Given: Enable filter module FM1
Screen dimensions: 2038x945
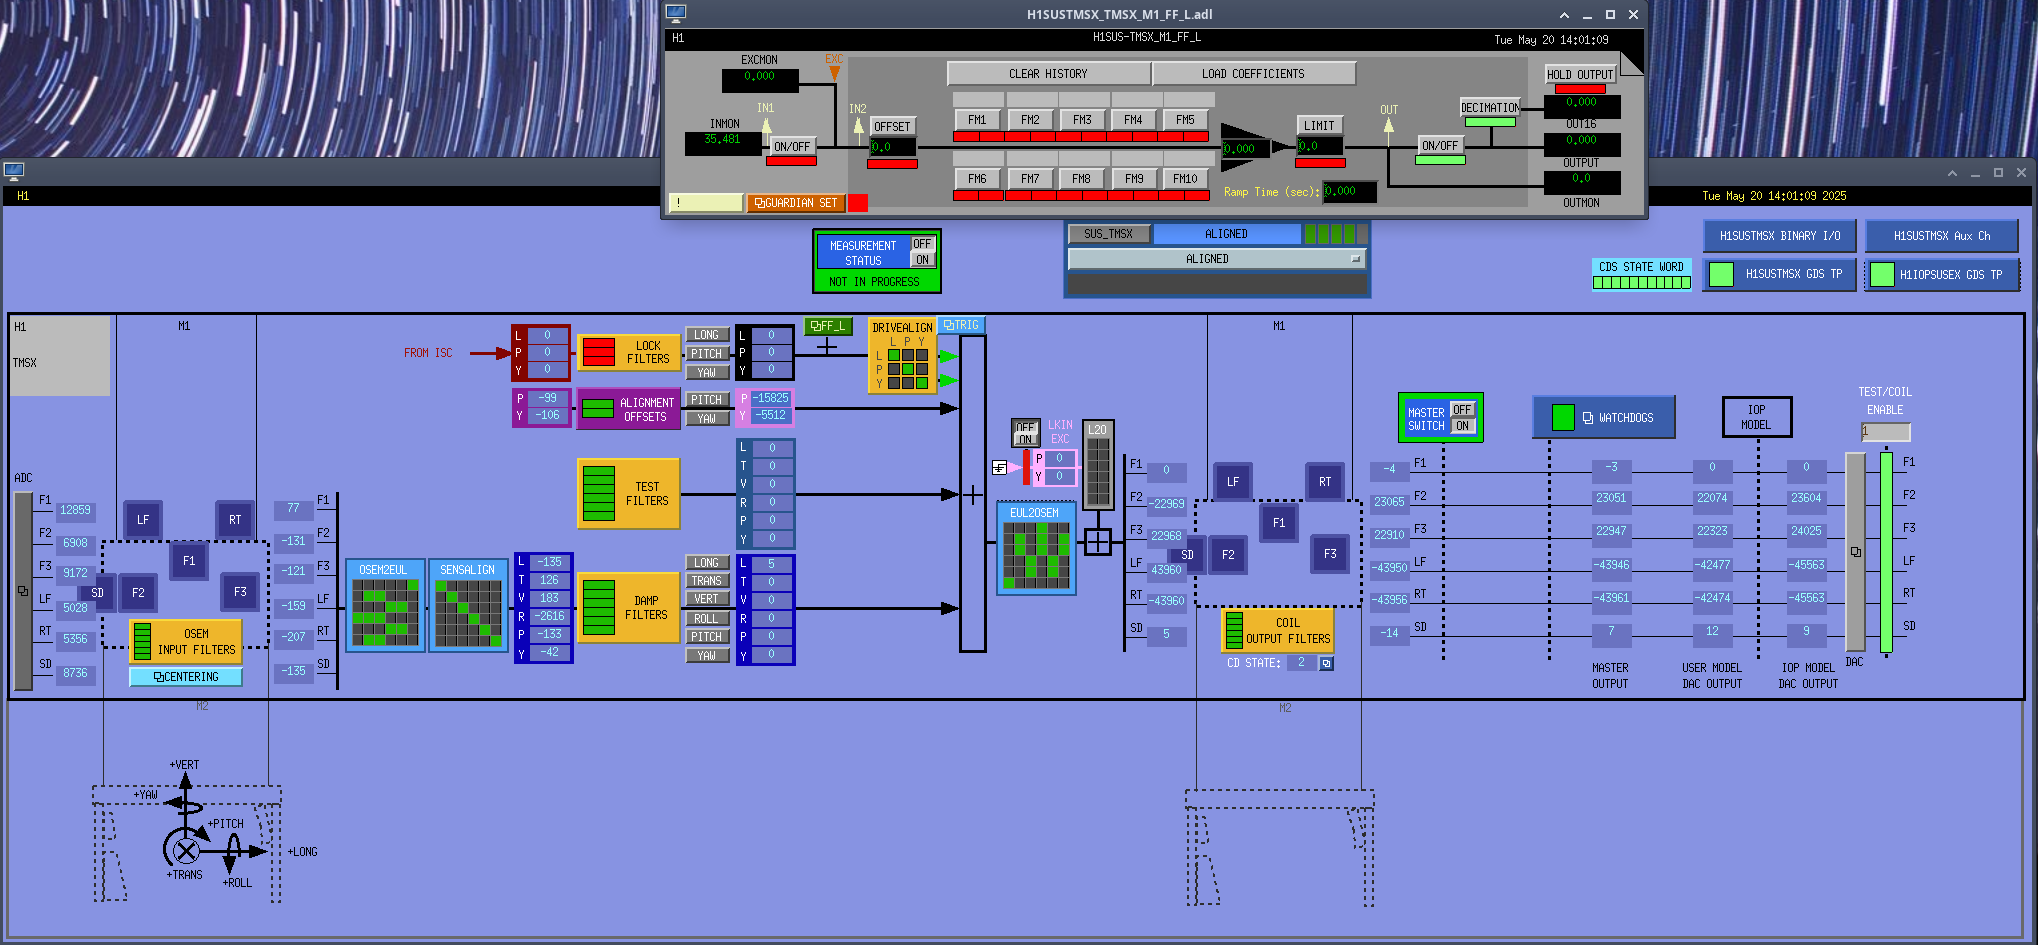Looking at the screenshot, I should tap(978, 120).
